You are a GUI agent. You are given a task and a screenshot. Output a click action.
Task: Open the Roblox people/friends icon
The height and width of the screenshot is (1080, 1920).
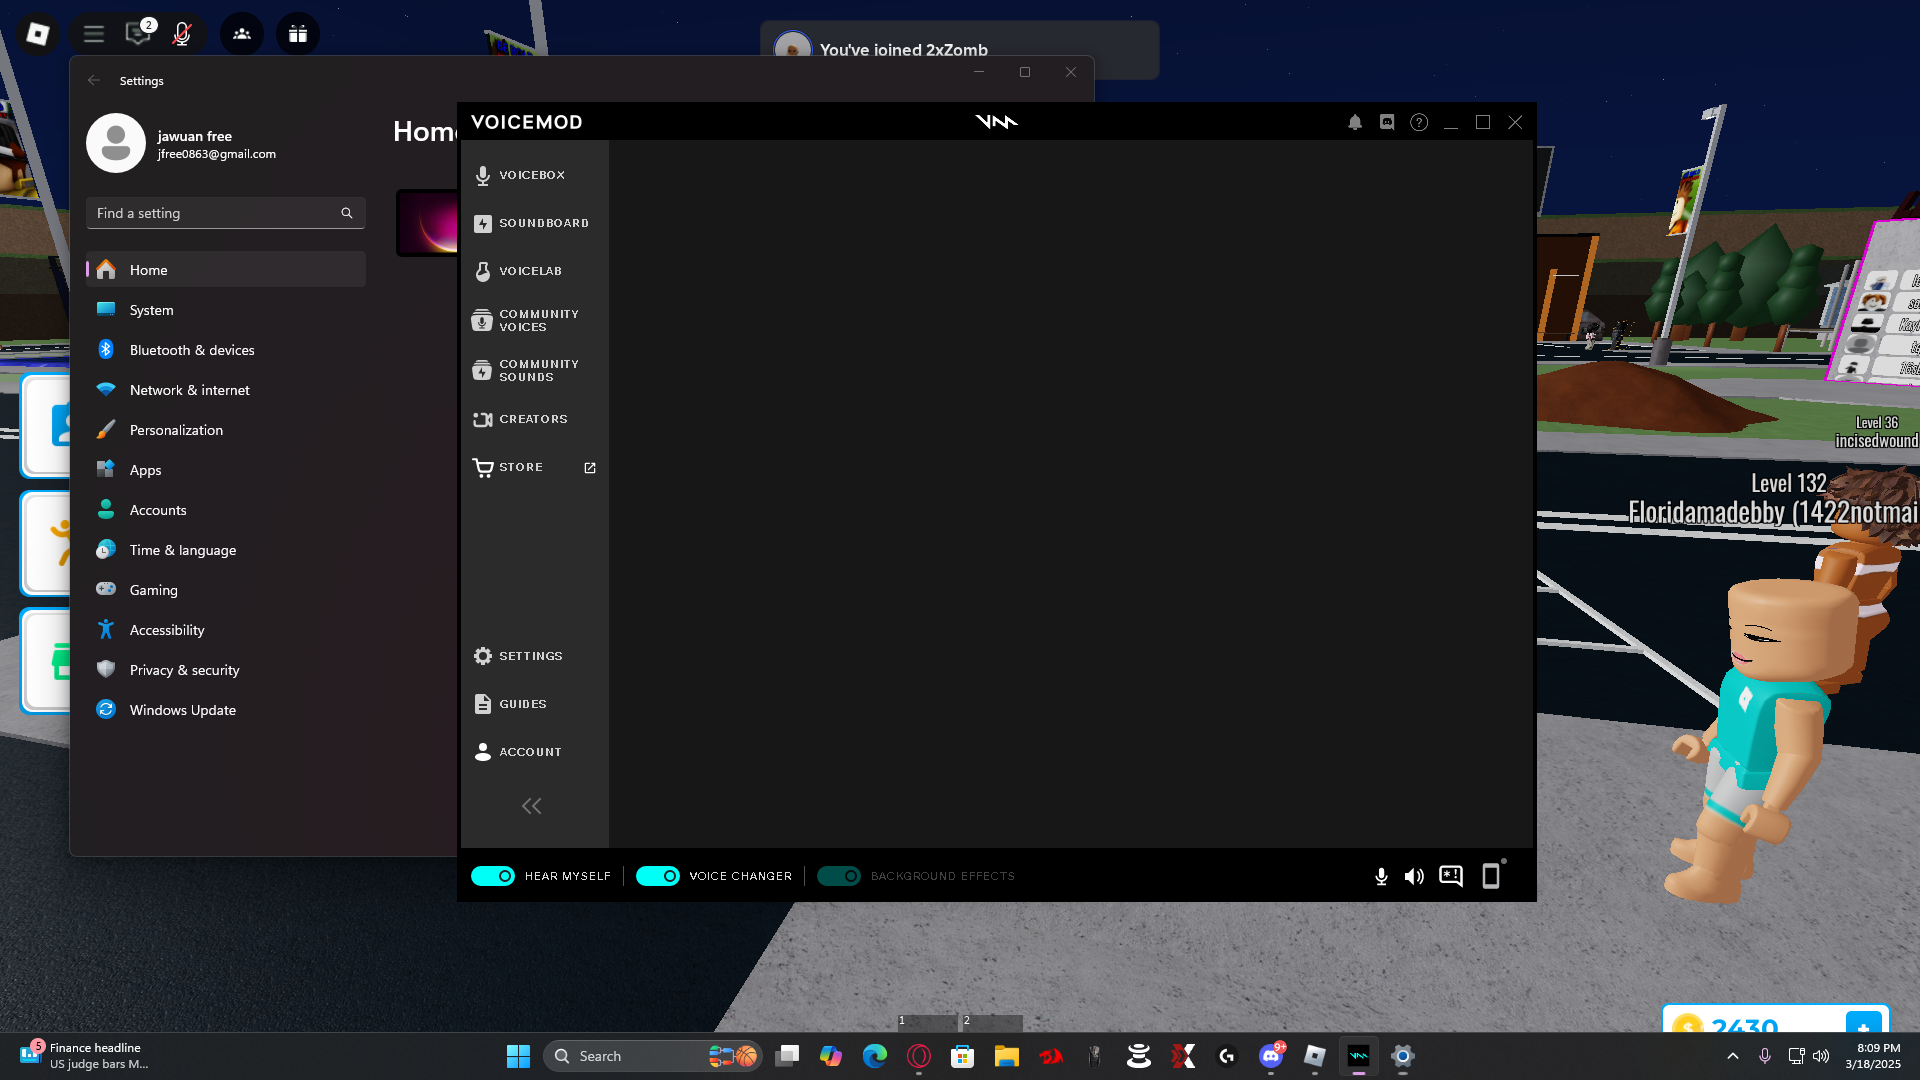tap(242, 34)
